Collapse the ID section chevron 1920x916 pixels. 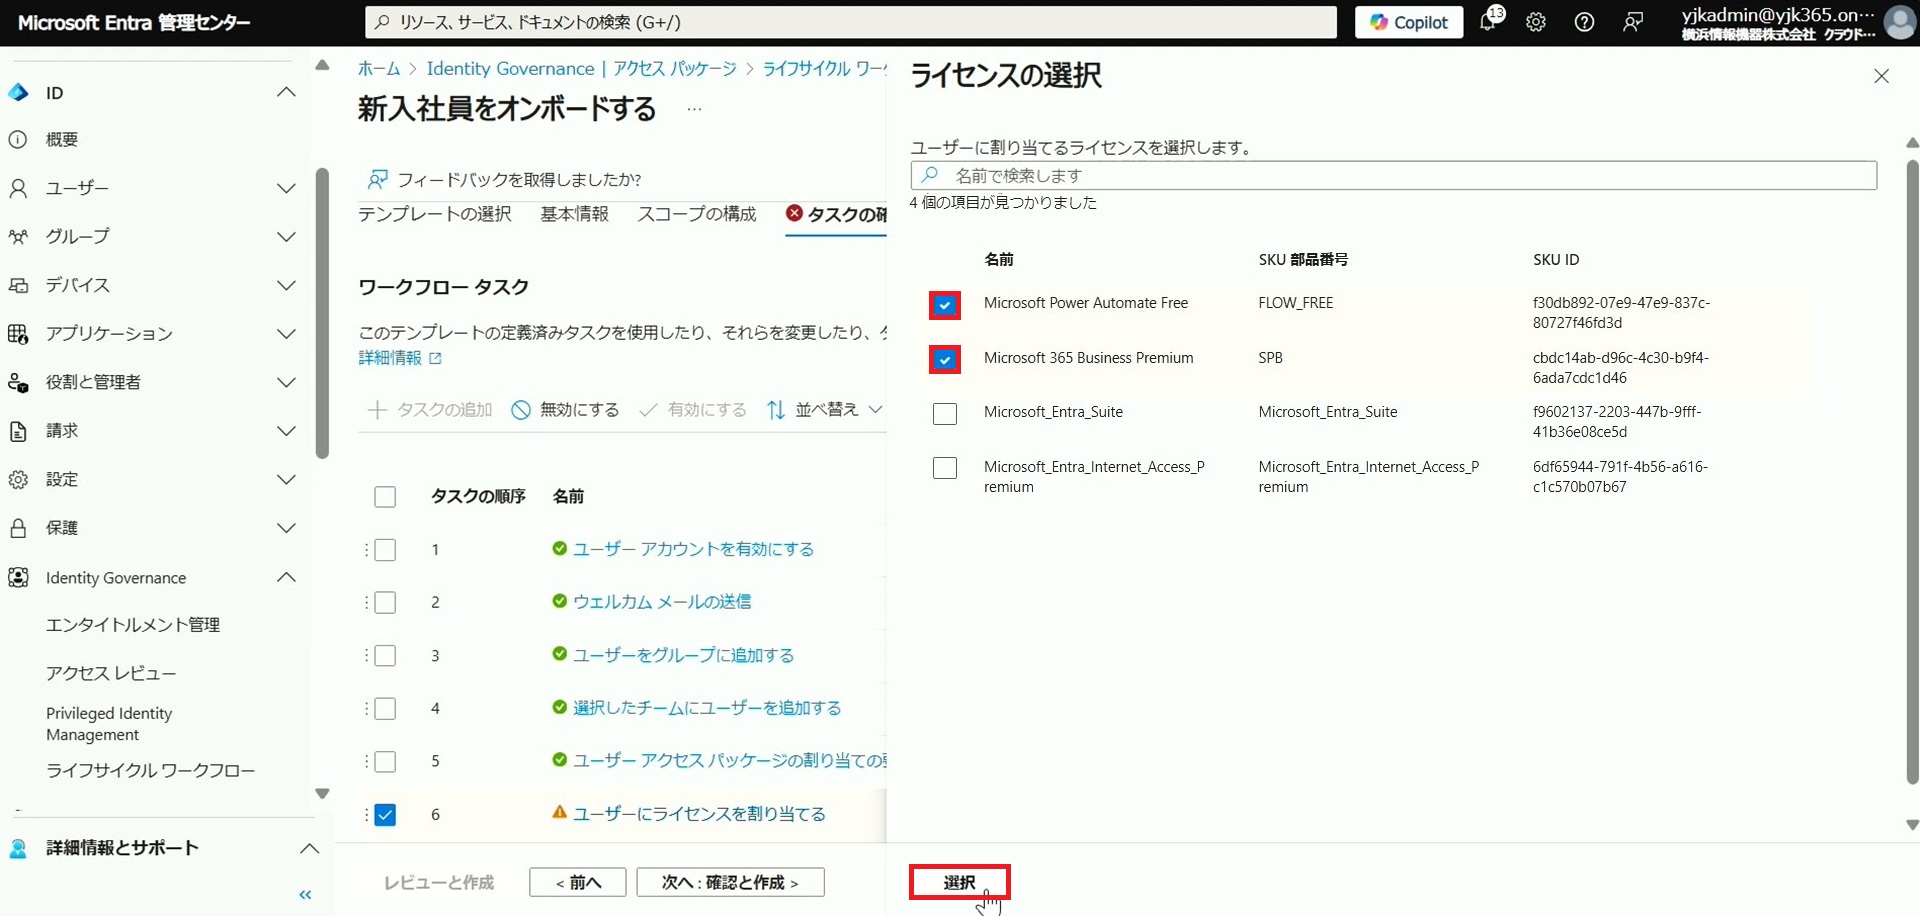click(x=286, y=92)
